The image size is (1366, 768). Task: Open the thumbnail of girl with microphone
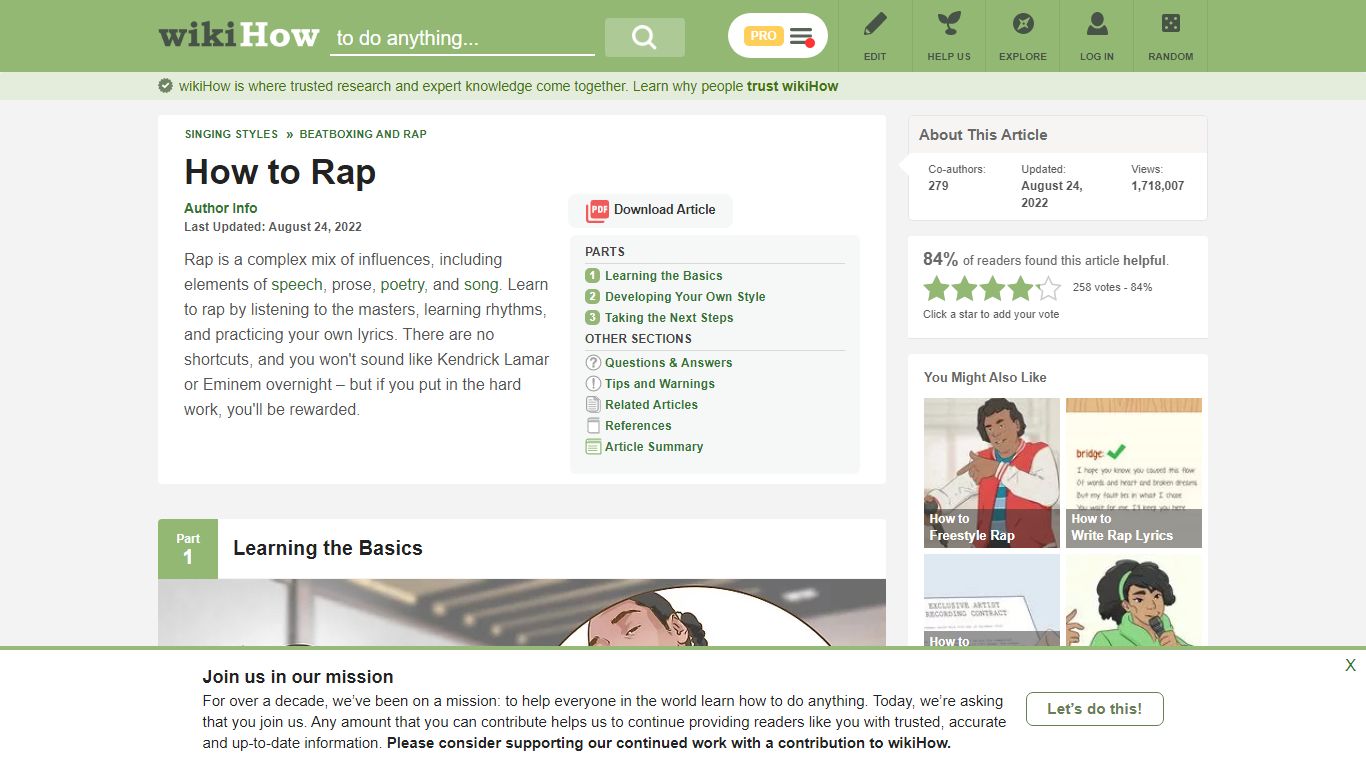(1134, 600)
